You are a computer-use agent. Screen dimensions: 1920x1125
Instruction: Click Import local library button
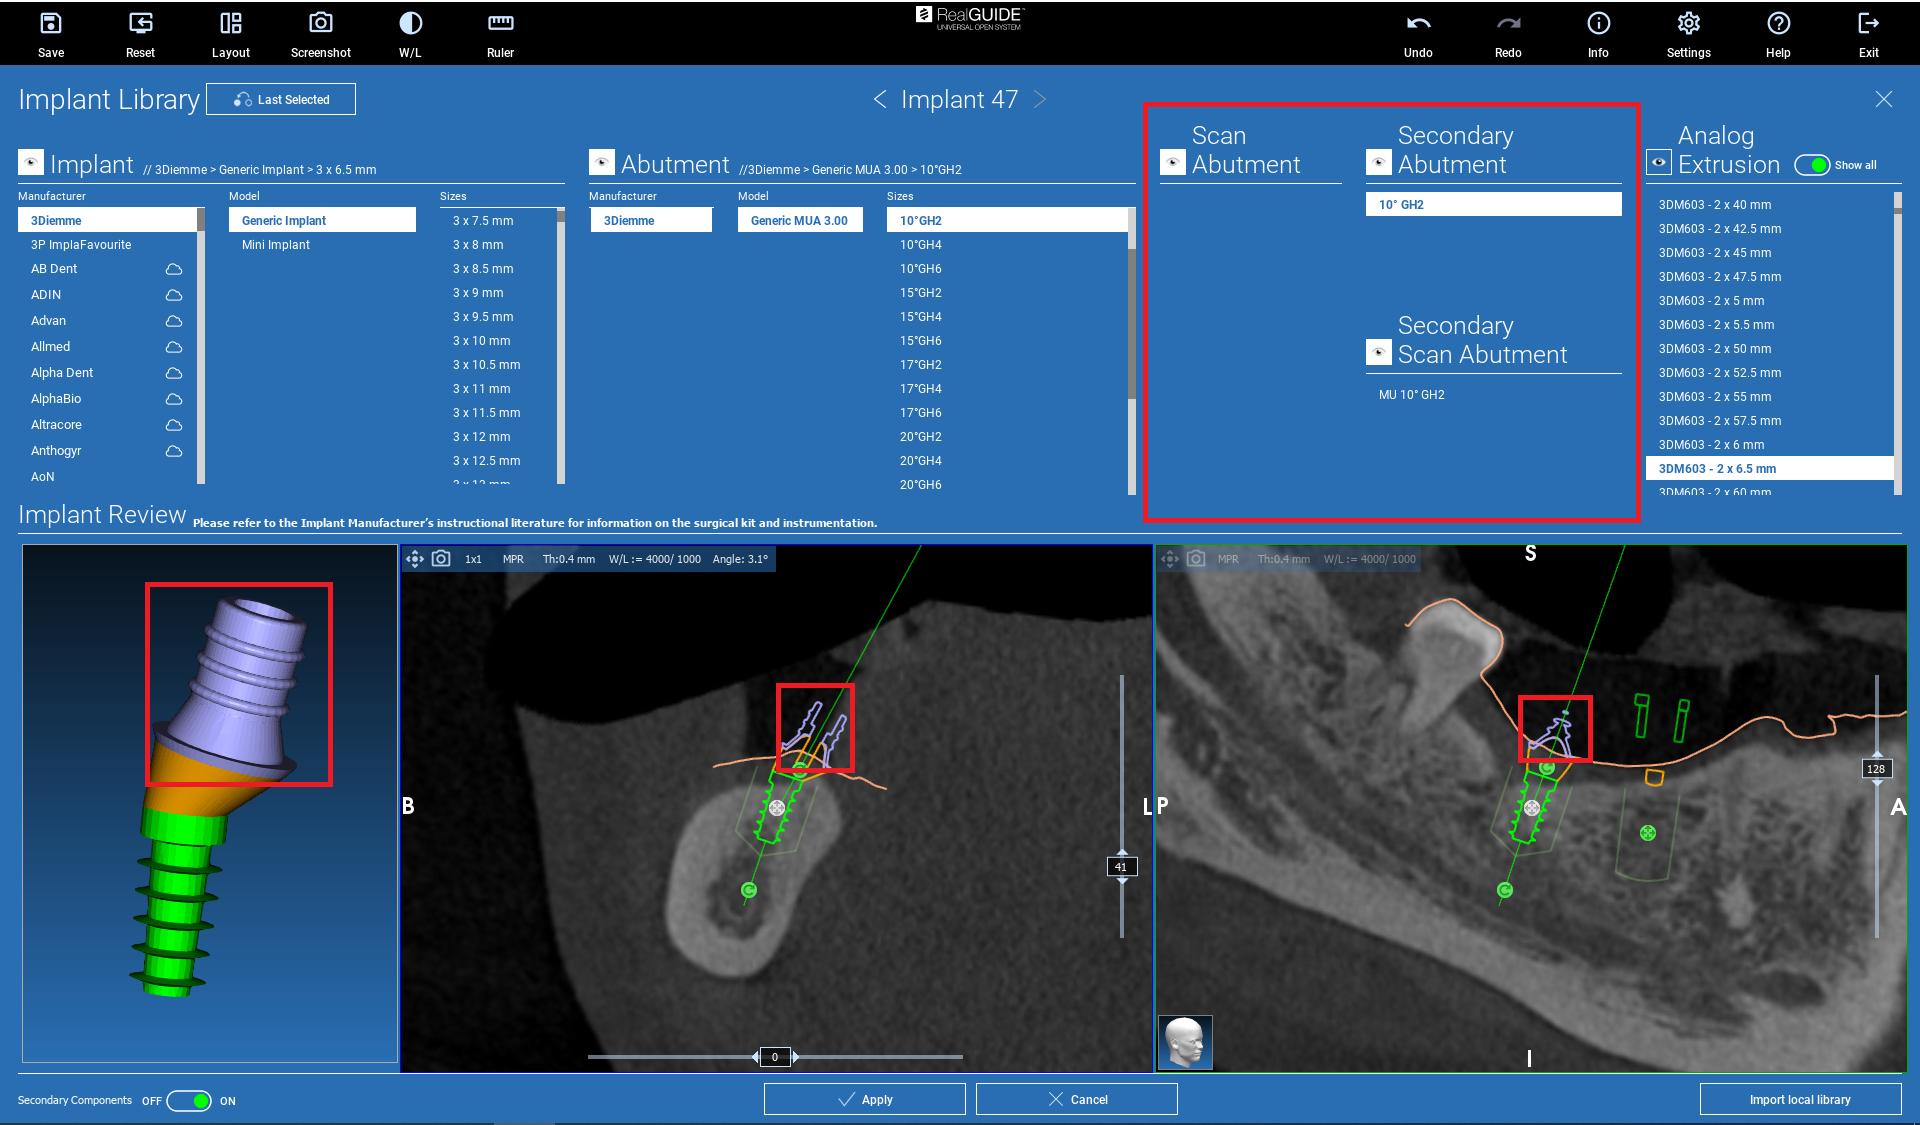[1799, 1099]
